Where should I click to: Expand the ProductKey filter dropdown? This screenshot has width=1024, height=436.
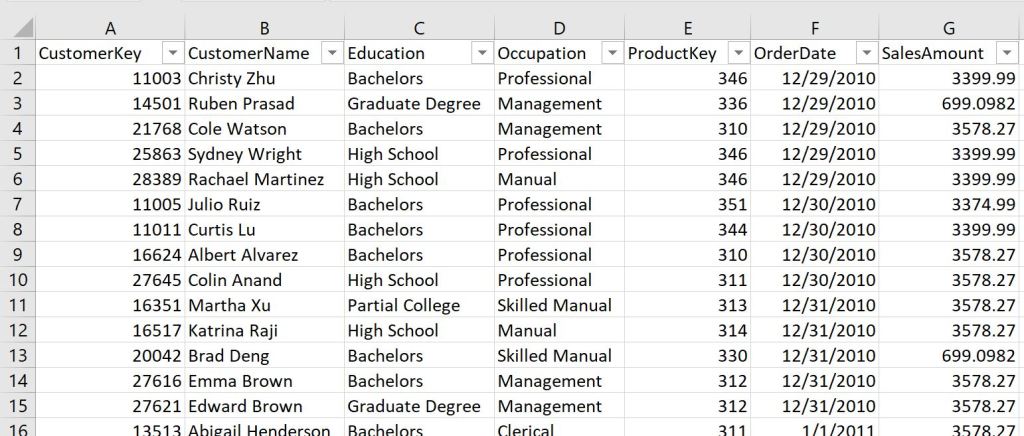(737, 53)
